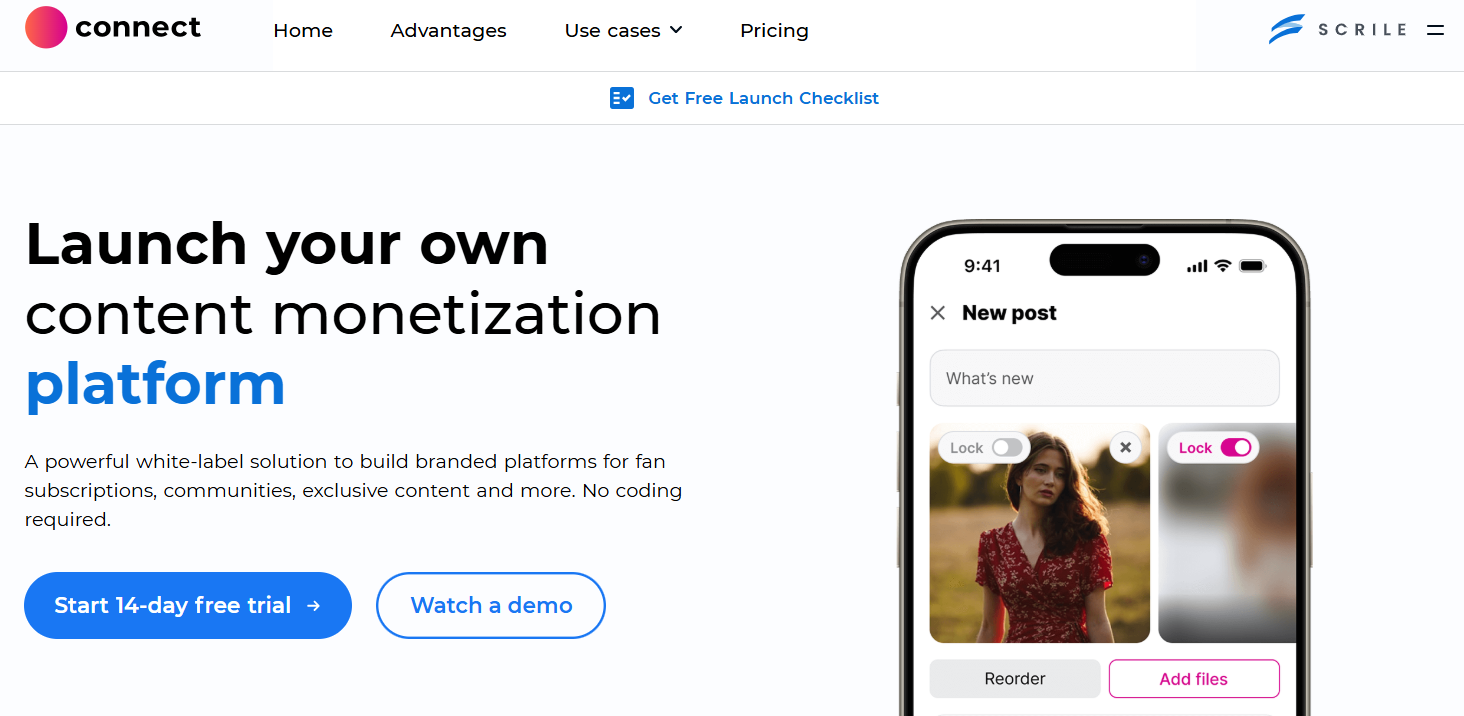Click the What's new text field
1464x716 pixels.
[x=1104, y=378]
